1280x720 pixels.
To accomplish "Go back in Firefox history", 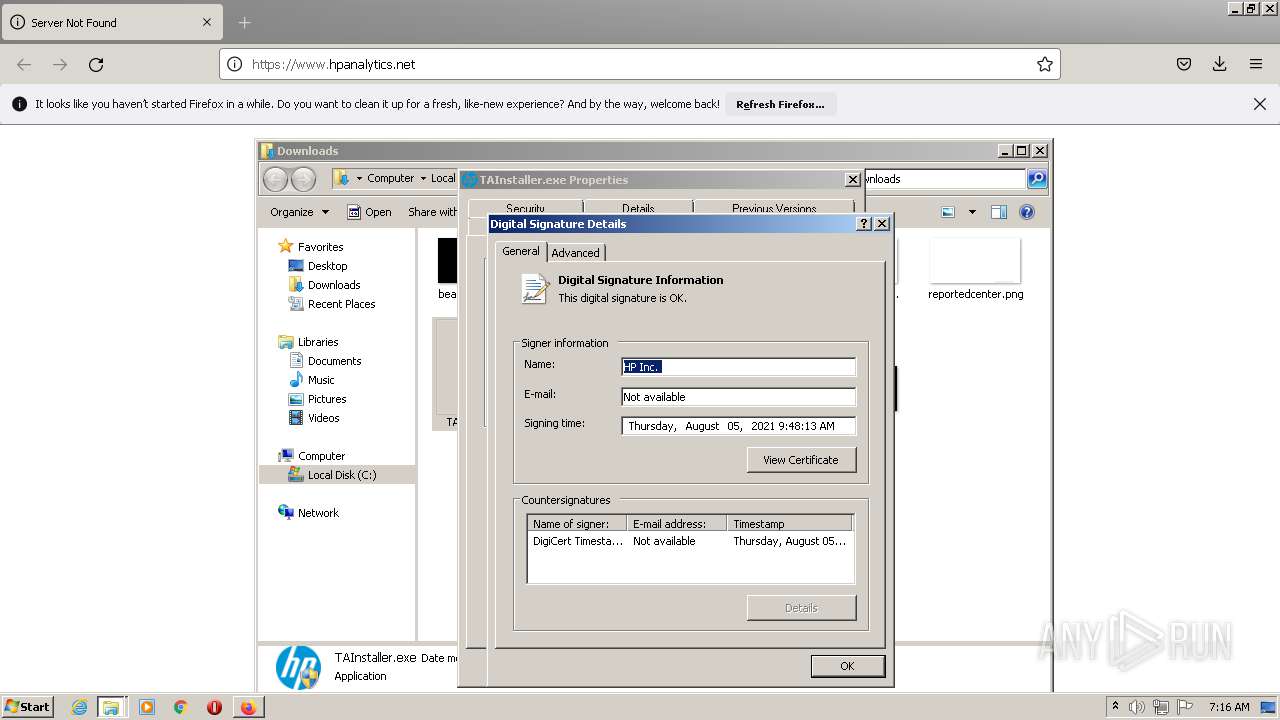I will coord(24,64).
